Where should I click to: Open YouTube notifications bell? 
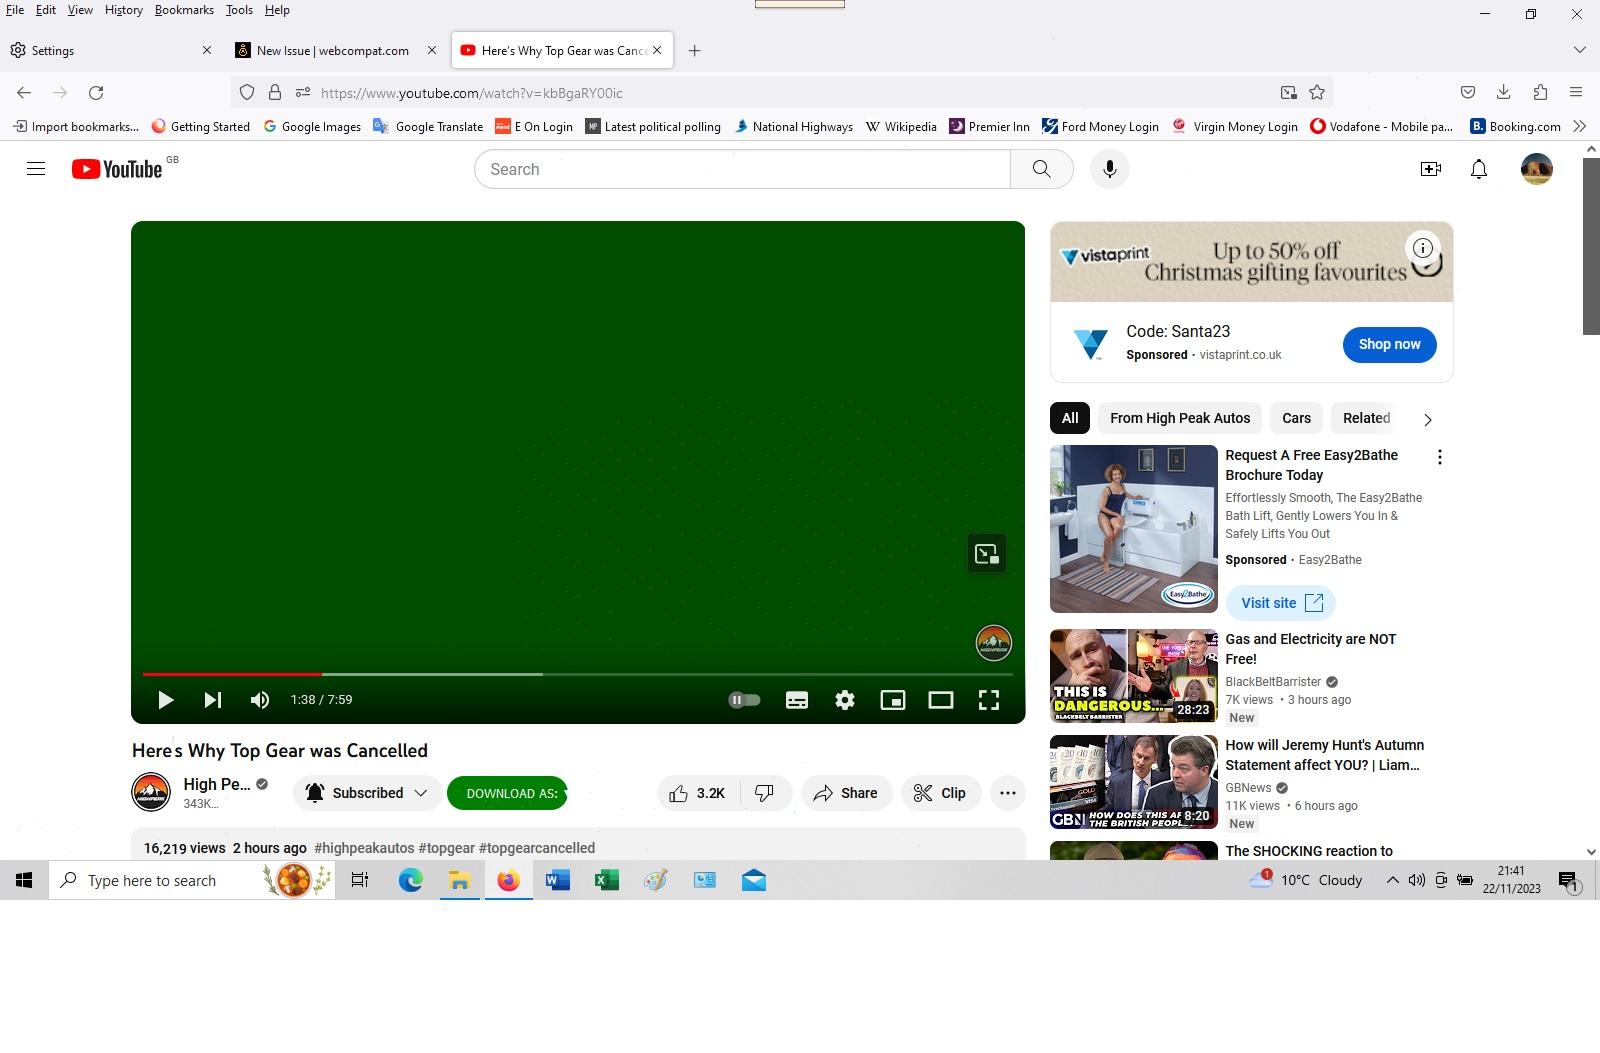click(x=1478, y=169)
